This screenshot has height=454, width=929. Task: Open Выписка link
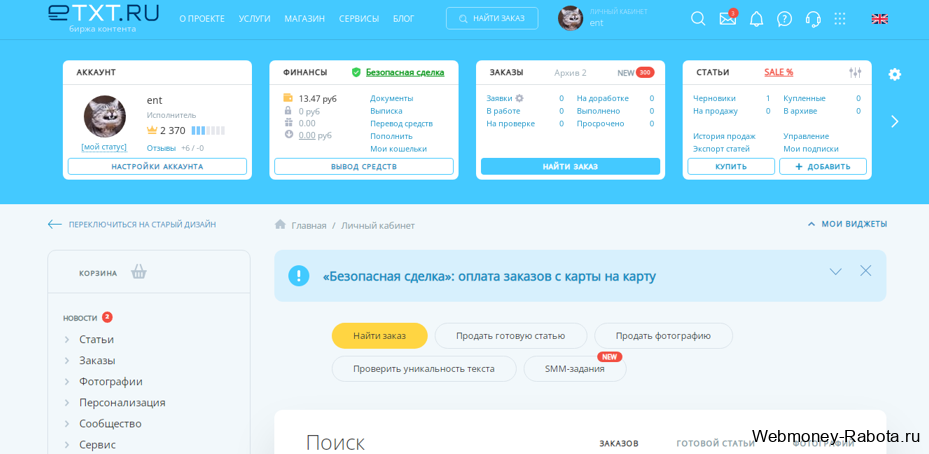[386, 111]
